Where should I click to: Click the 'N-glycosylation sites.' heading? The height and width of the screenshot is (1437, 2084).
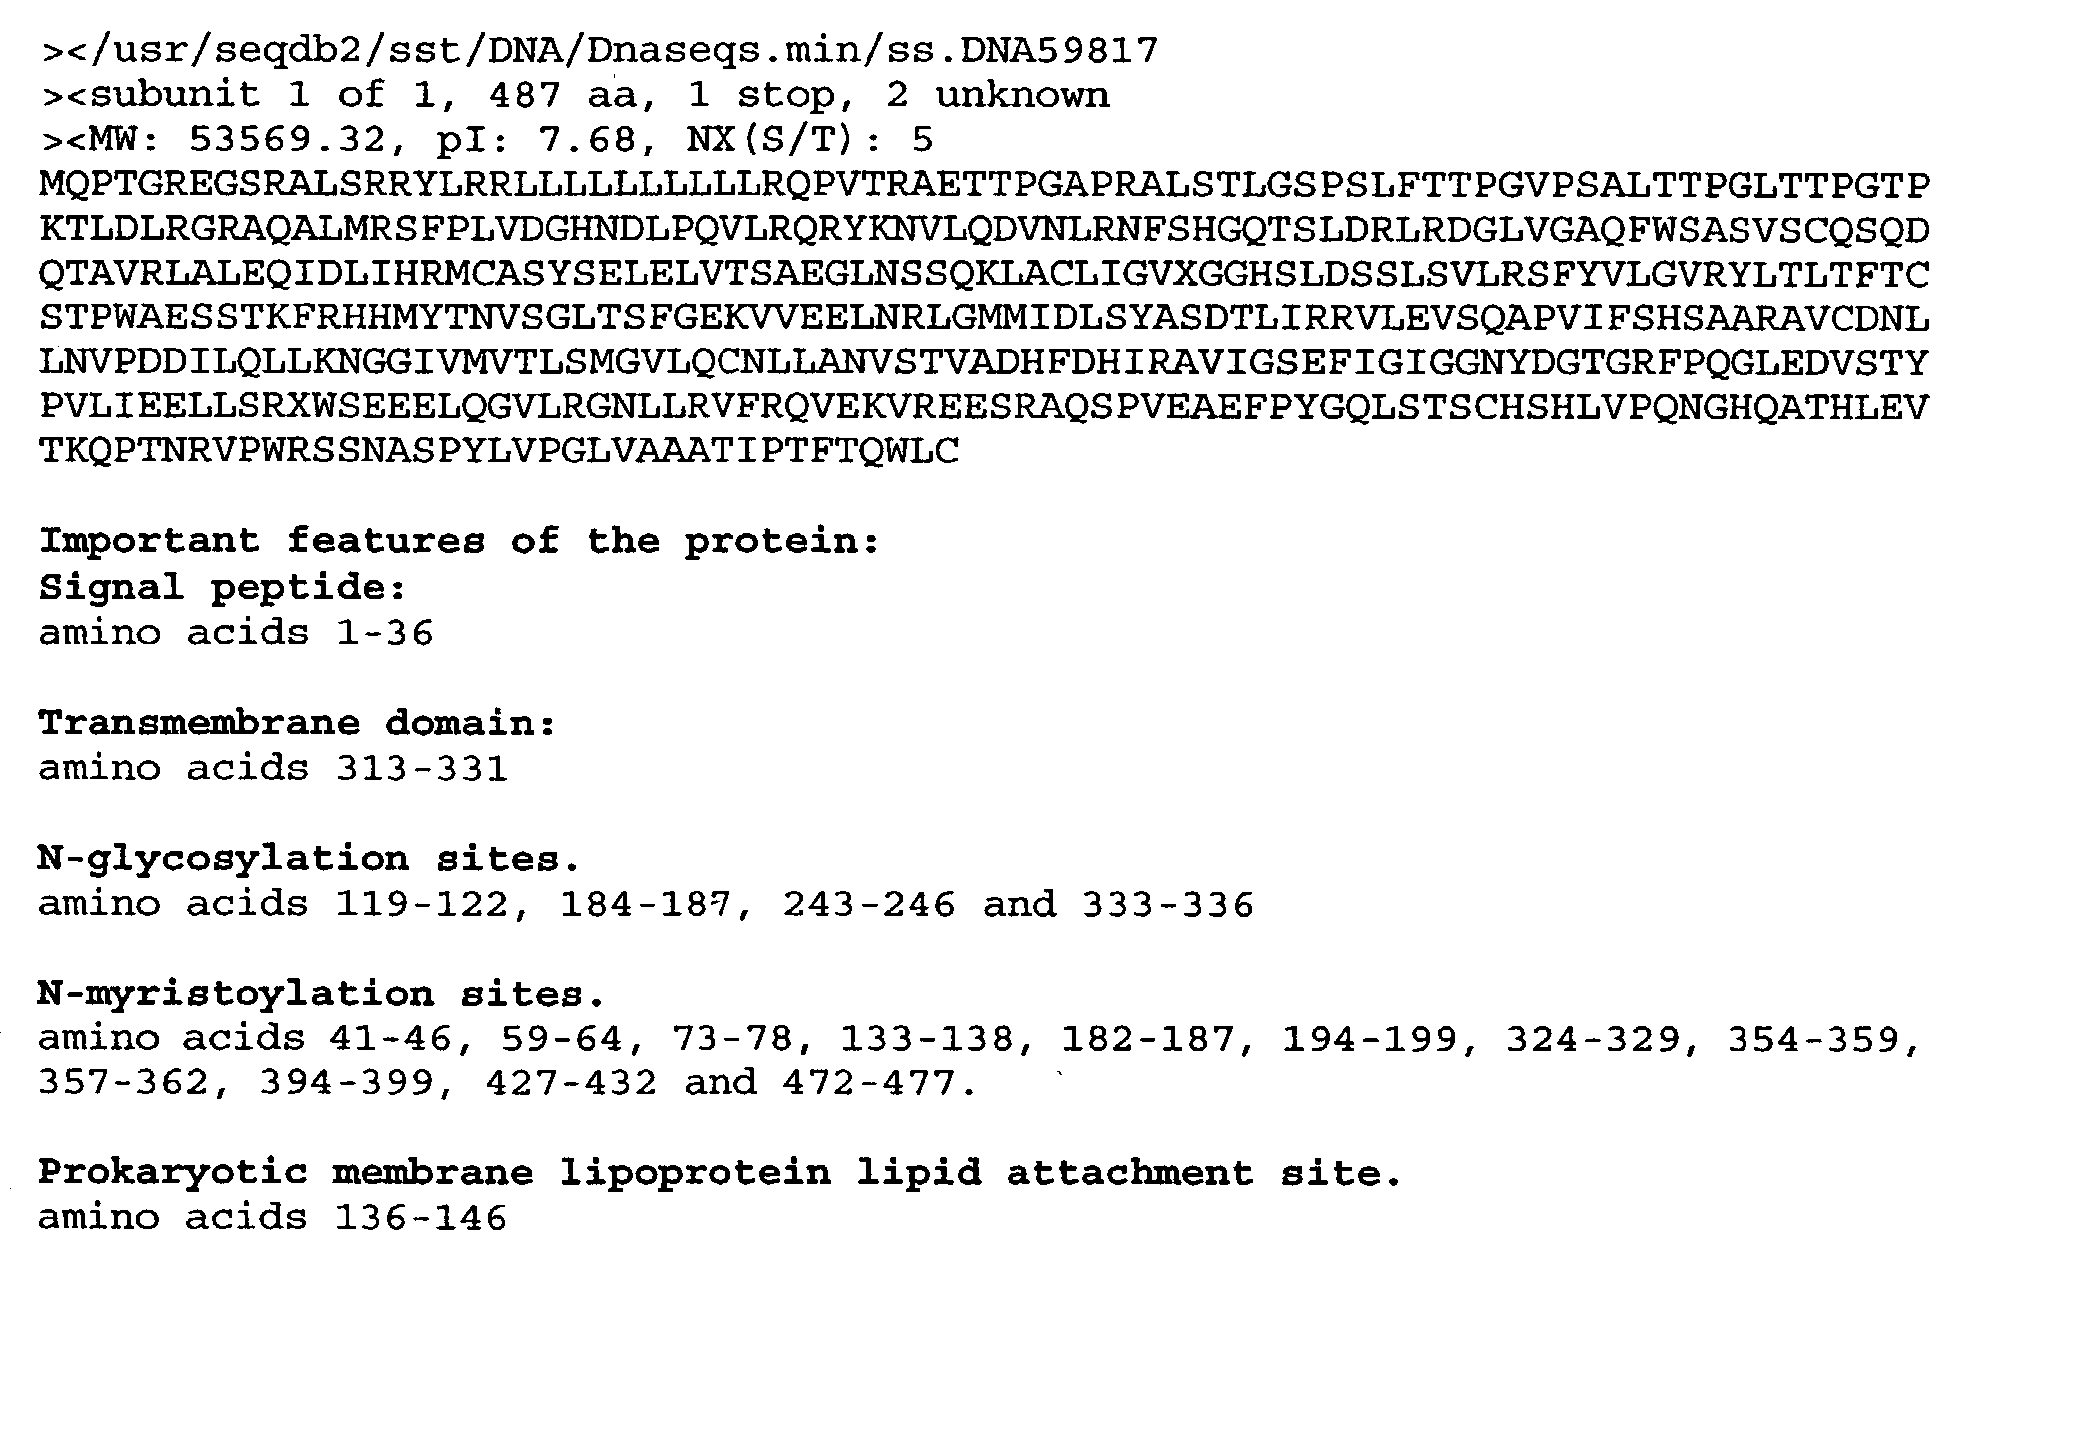click(x=309, y=858)
